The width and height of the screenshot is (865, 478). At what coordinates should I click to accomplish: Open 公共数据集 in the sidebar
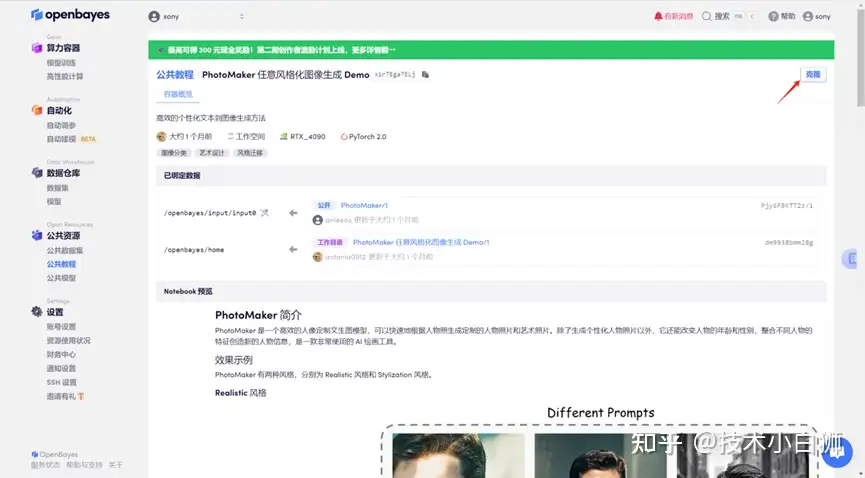click(65, 250)
